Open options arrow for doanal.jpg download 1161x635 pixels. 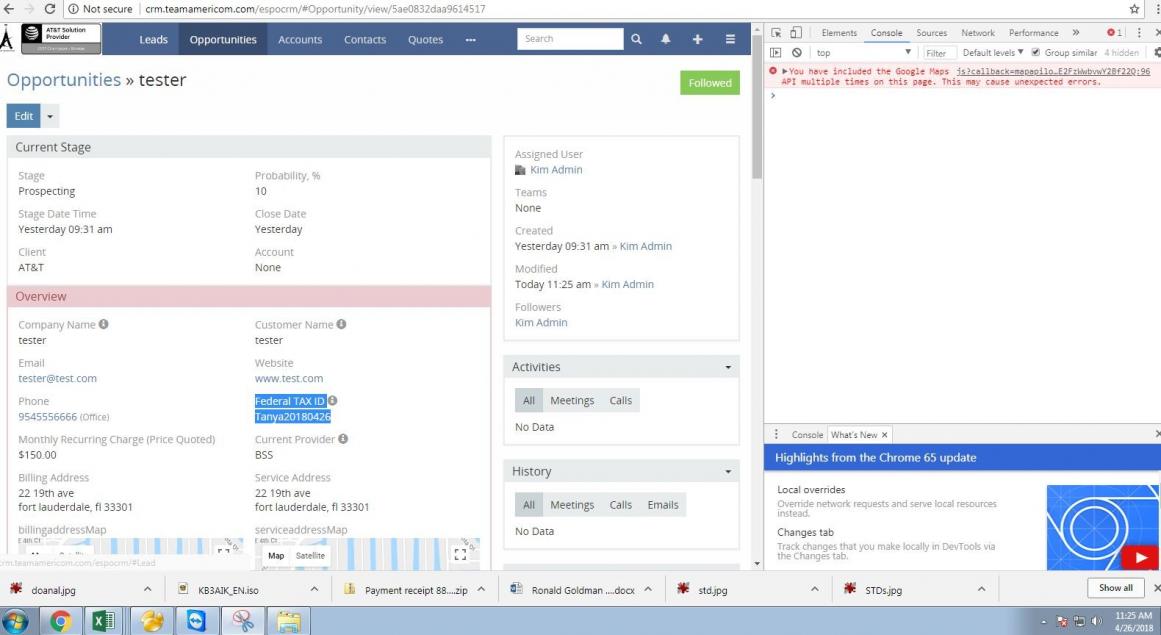point(147,589)
